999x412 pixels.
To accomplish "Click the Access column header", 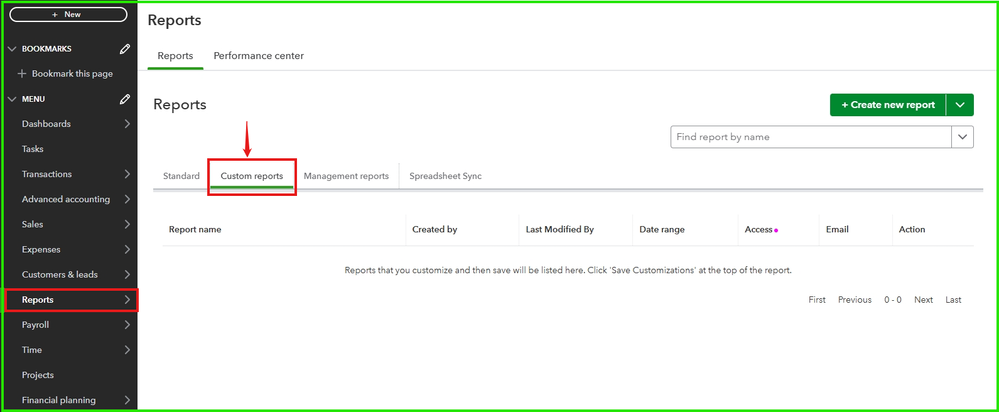I will click(759, 229).
